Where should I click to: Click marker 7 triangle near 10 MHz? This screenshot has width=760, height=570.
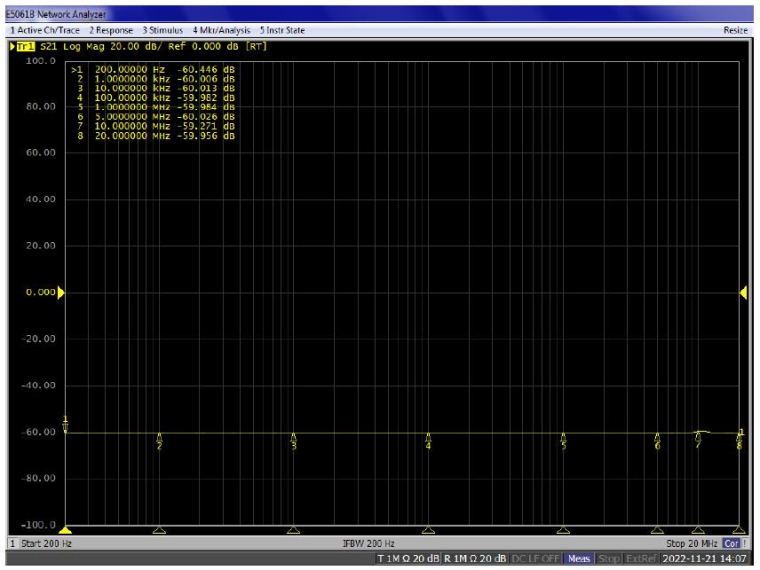(698, 436)
